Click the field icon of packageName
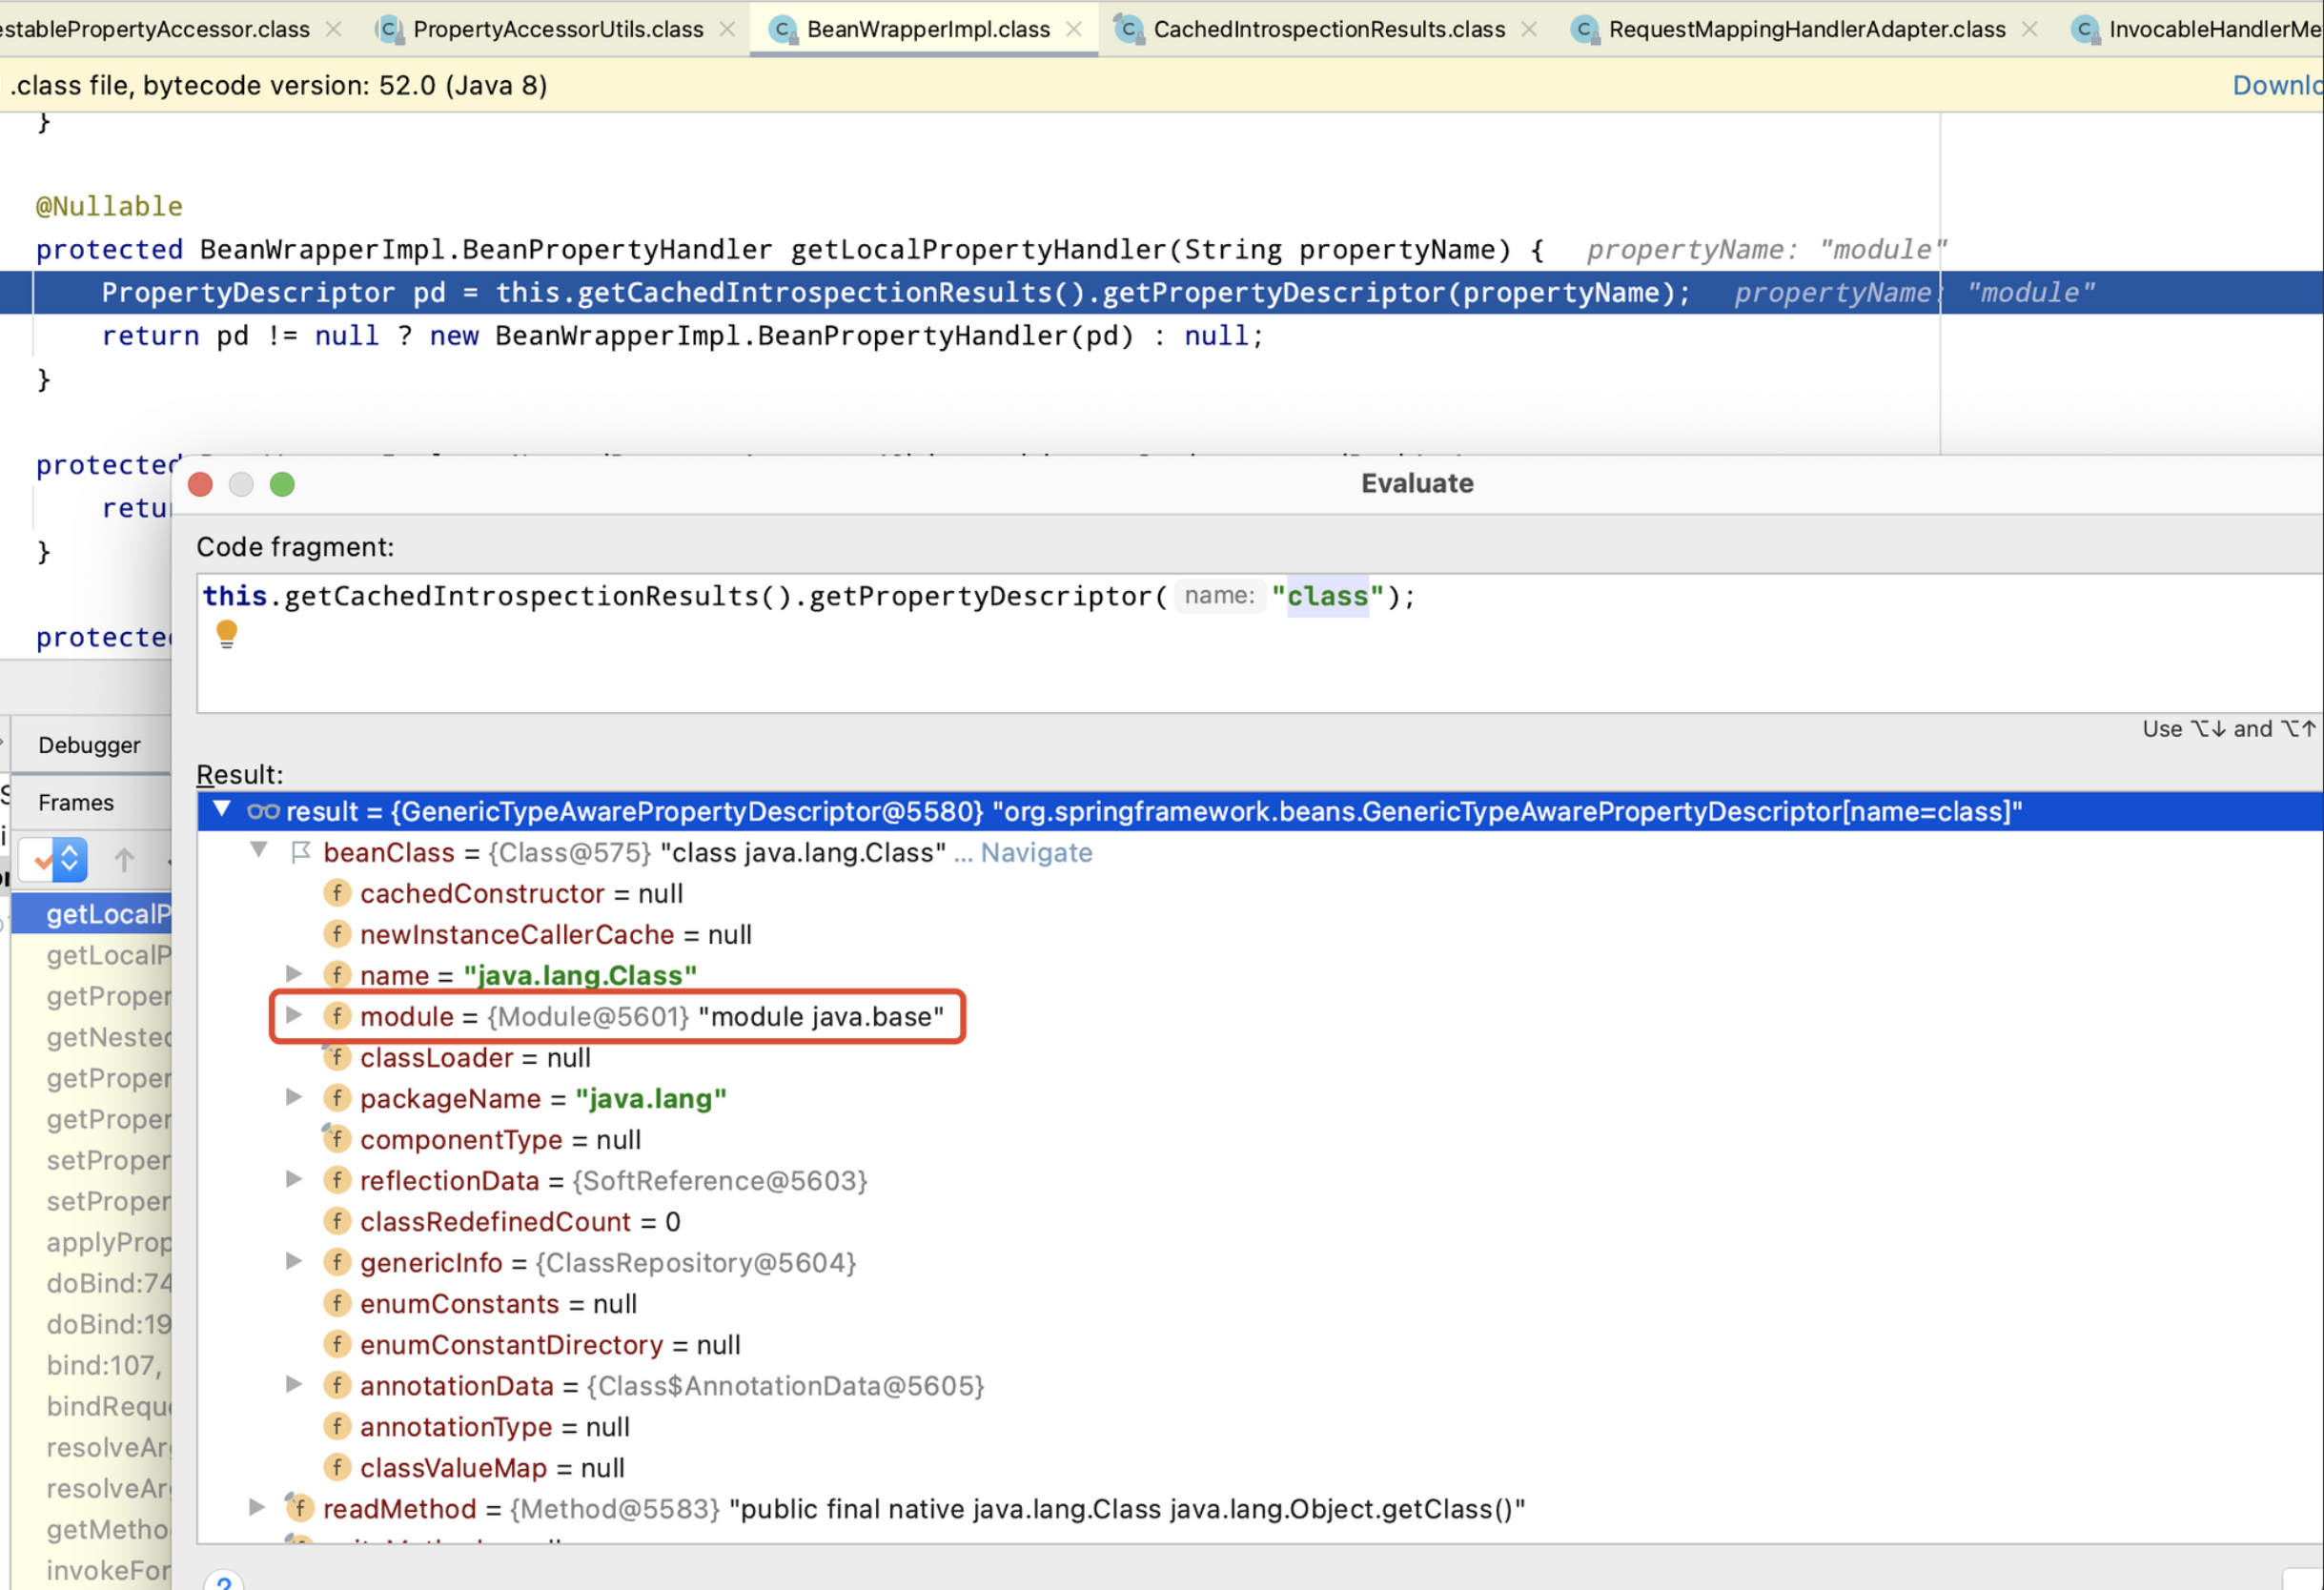Screen dimensions: 2324x1590 337,1098
